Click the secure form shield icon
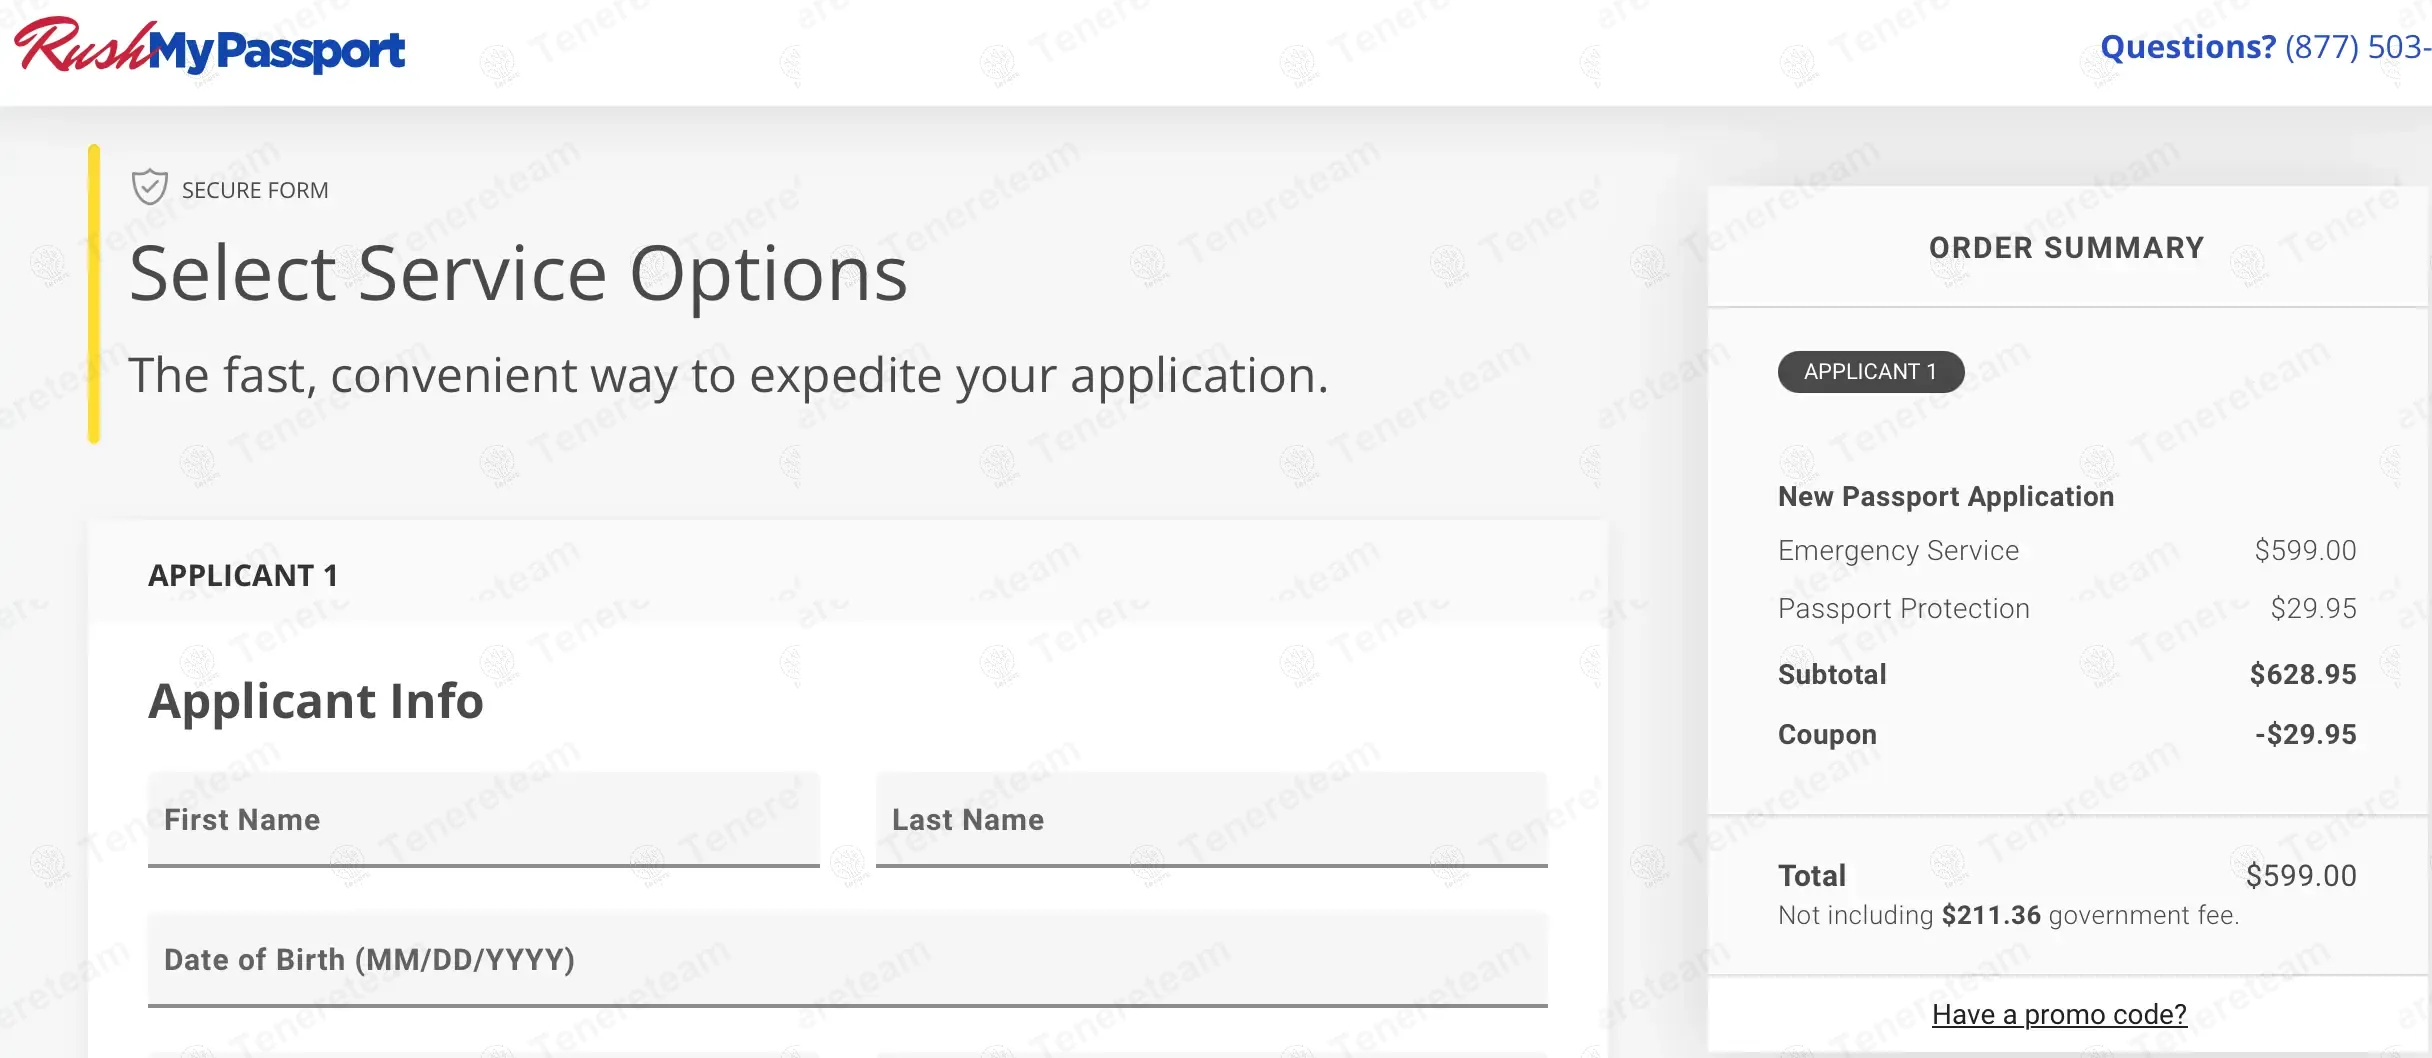The image size is (2432, 1058). (150, 187)
